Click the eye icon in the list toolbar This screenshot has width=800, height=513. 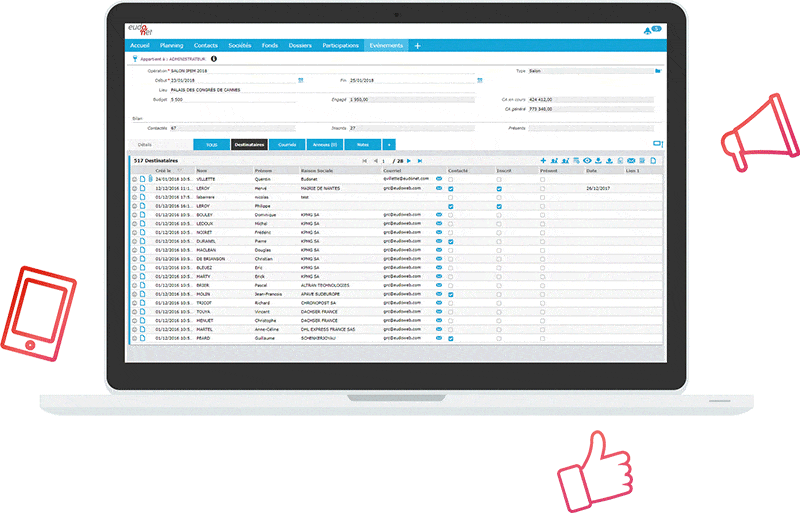point(587,161)
